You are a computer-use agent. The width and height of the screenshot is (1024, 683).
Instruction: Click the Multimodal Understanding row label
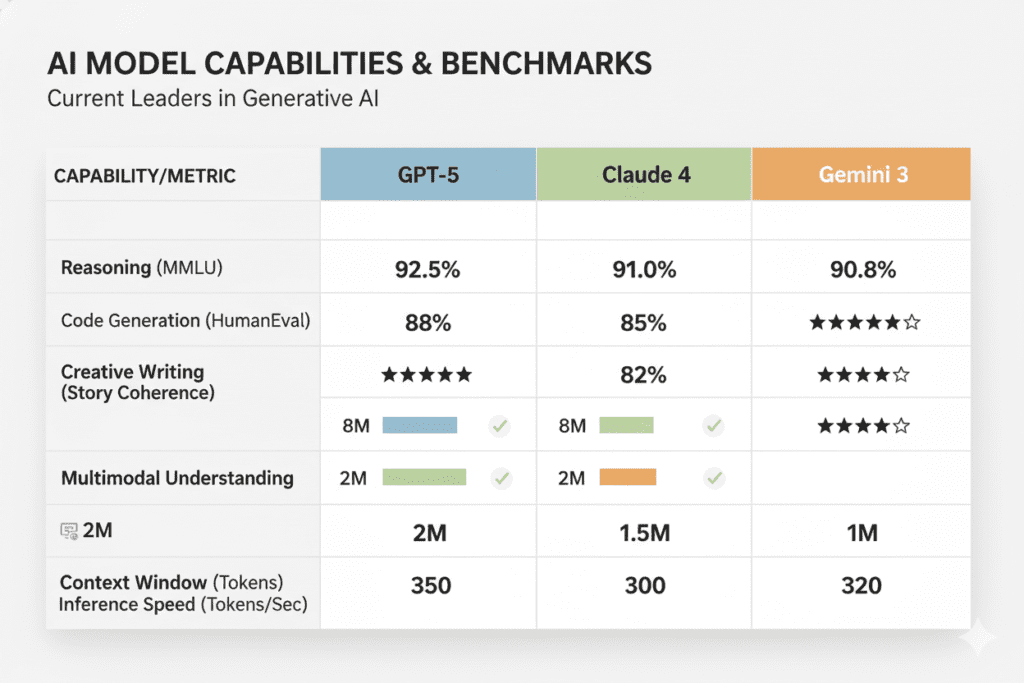177,478
